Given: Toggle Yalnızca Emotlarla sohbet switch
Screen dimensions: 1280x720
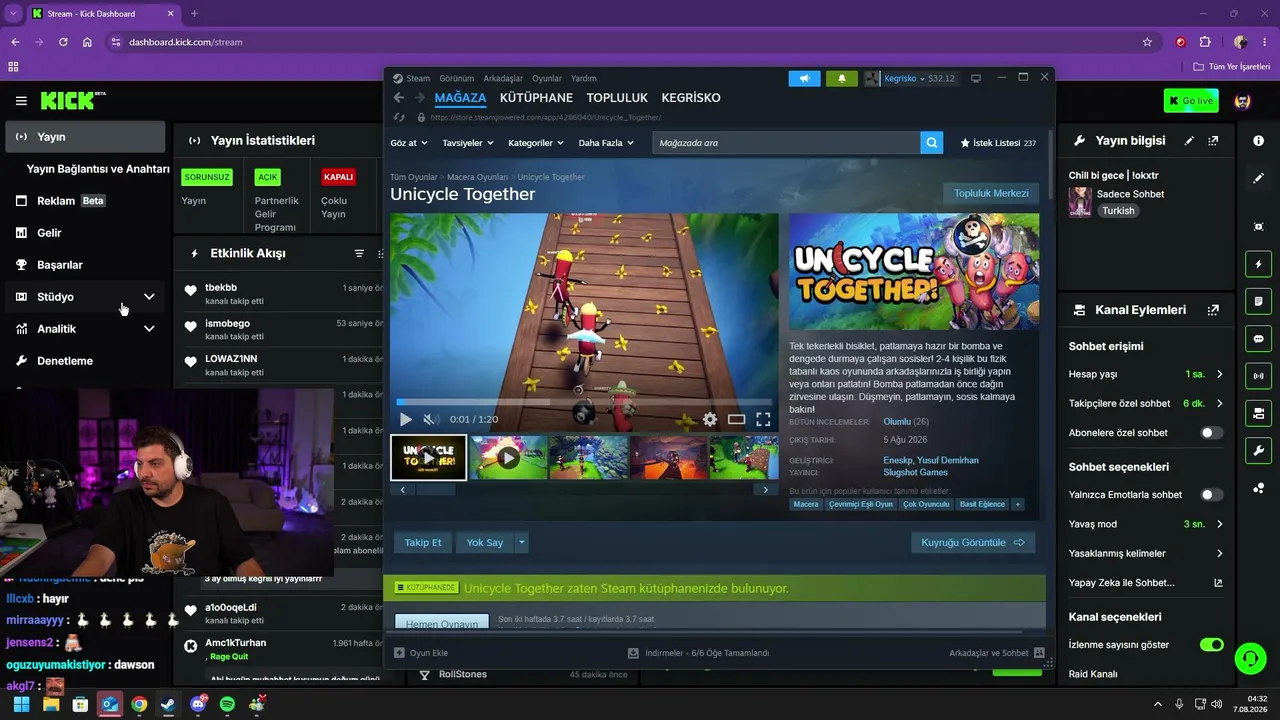Looking at the screenshot, I should [1211, 495].
